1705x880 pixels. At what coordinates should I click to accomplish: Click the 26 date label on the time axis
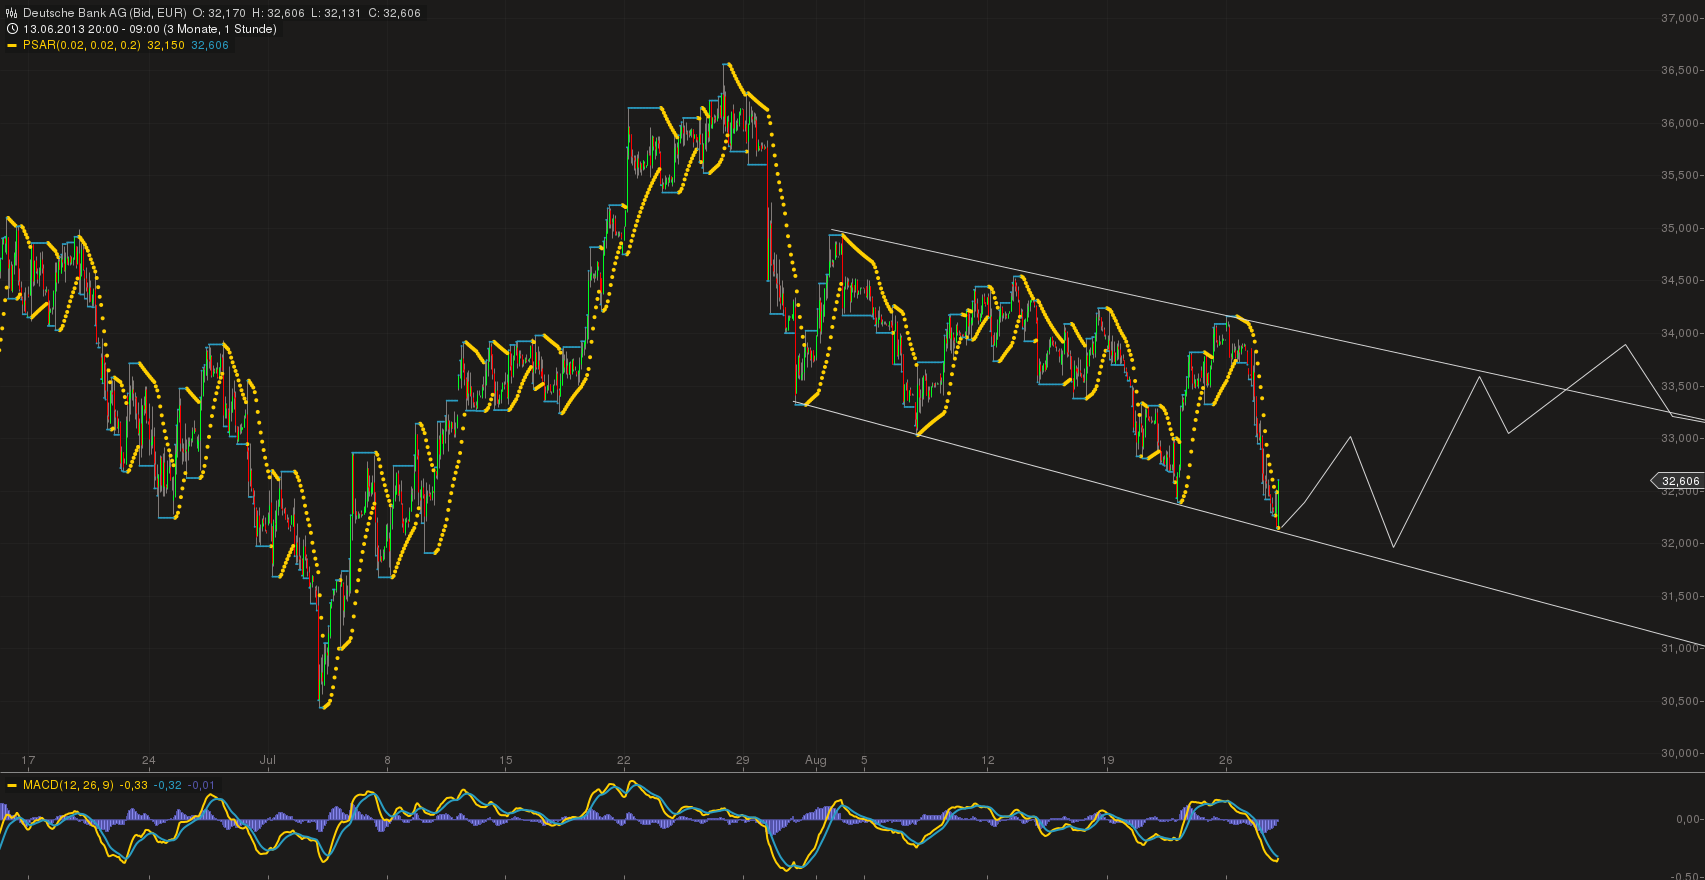(1225, 760)
